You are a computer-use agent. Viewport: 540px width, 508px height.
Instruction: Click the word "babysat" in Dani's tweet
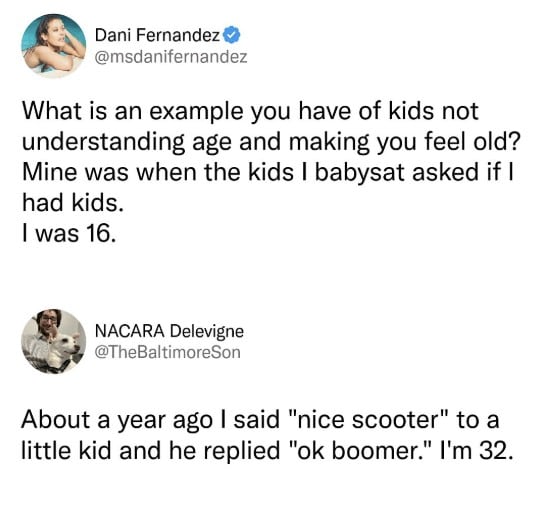click(360, 173)
